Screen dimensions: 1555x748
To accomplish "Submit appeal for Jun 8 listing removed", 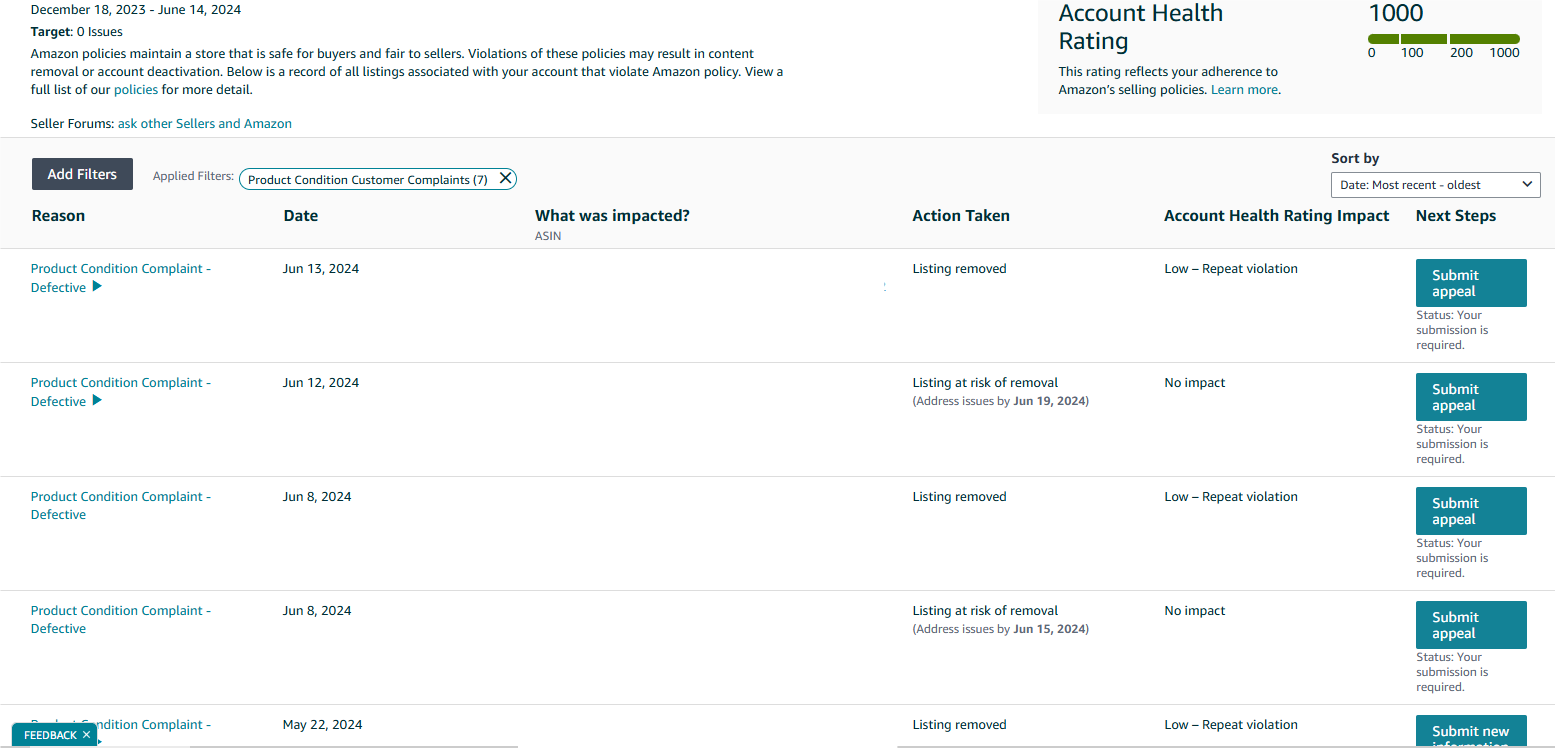I will (1471, 511).
